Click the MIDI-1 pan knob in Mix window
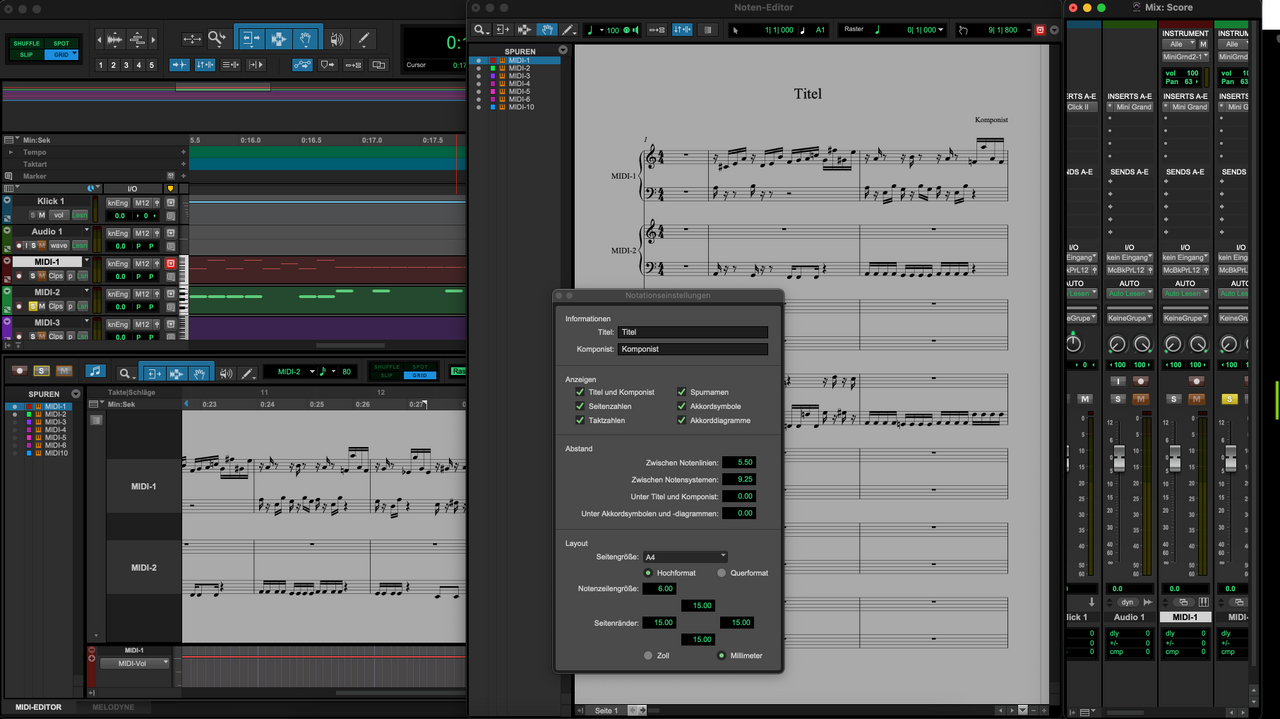1280x719 pixels. tap(1173, 343)
